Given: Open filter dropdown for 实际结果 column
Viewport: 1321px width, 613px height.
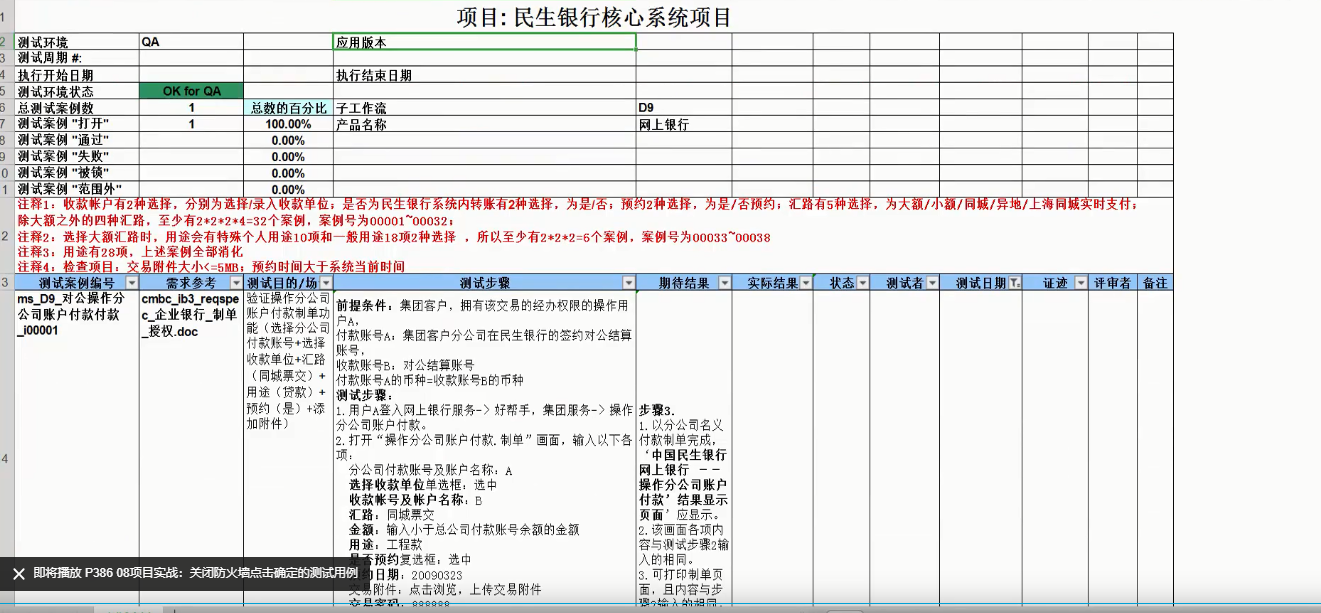Looking at the screenshot, I should (805, 284).
